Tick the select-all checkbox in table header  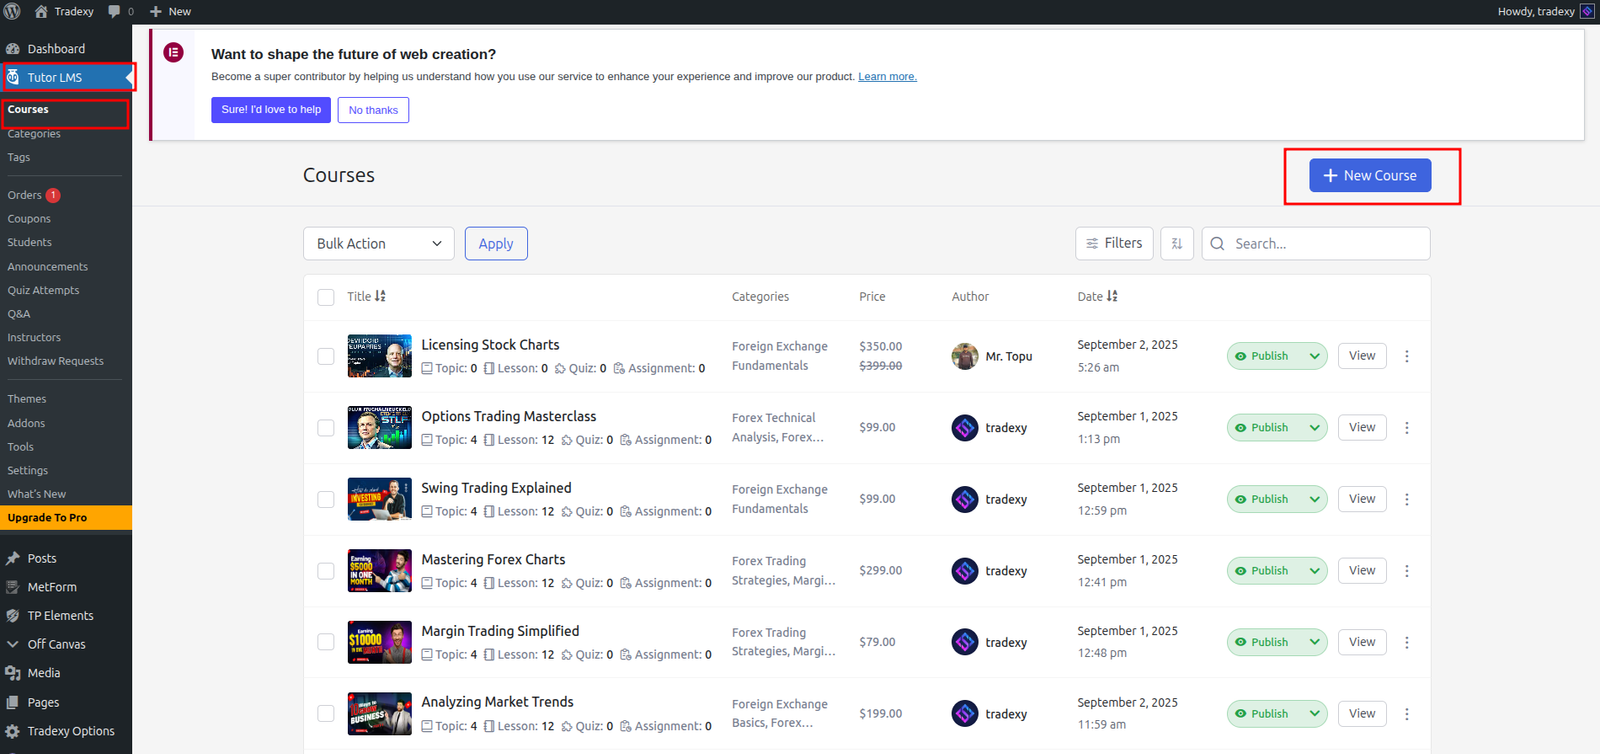pos(326,297)
